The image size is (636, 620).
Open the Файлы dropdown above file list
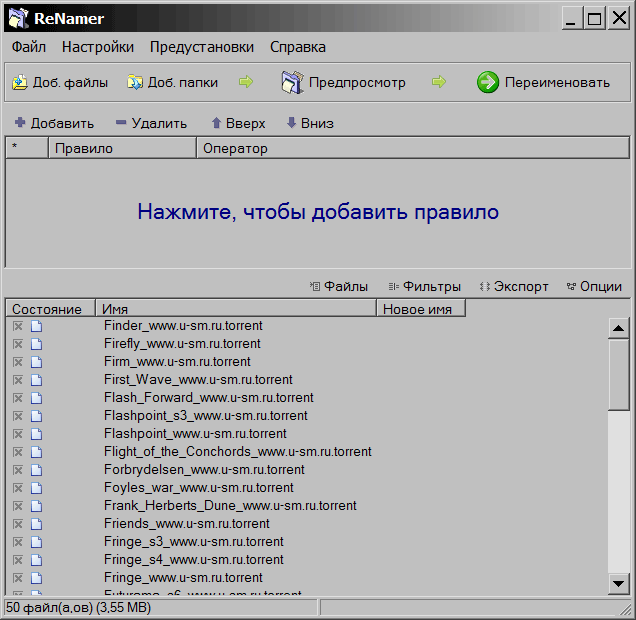(x=338, y=286)
